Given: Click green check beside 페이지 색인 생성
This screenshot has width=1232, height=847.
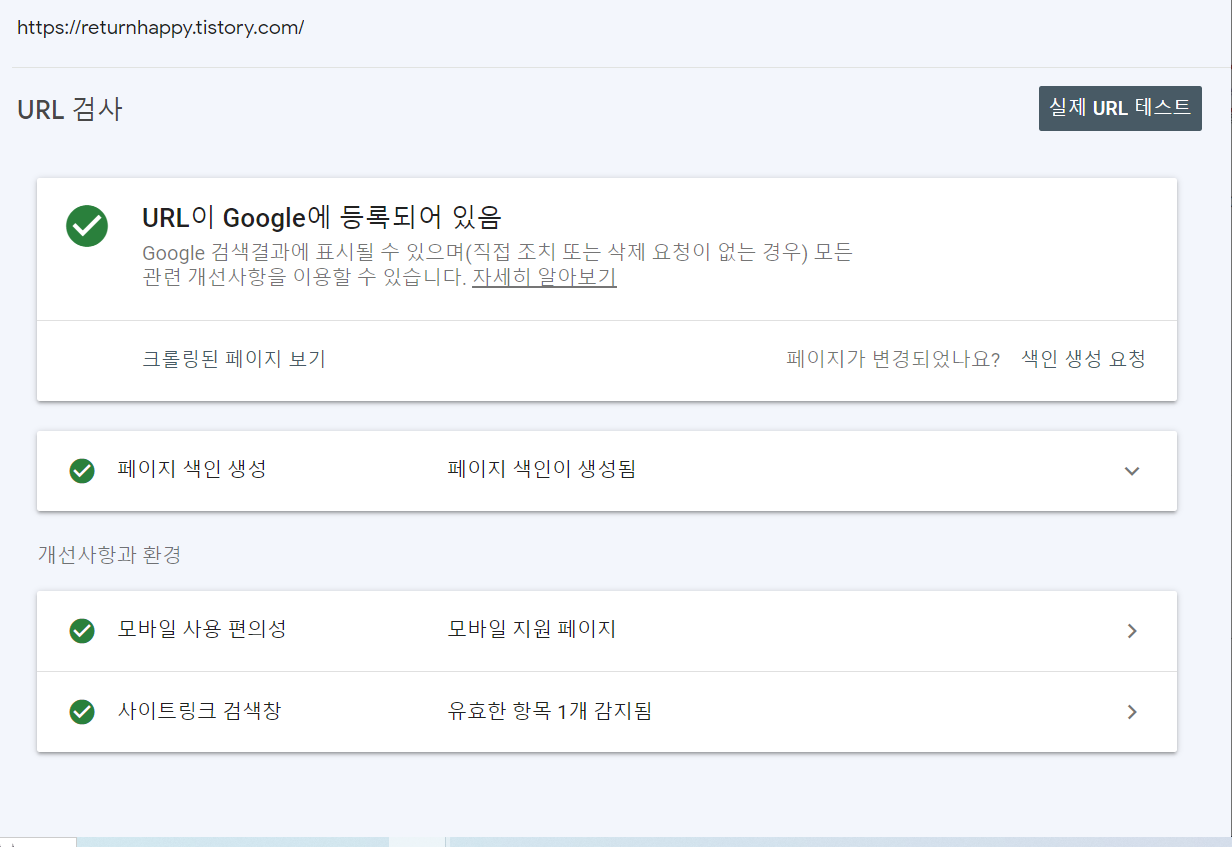Looking at the screenshot, I should (82, 471).
